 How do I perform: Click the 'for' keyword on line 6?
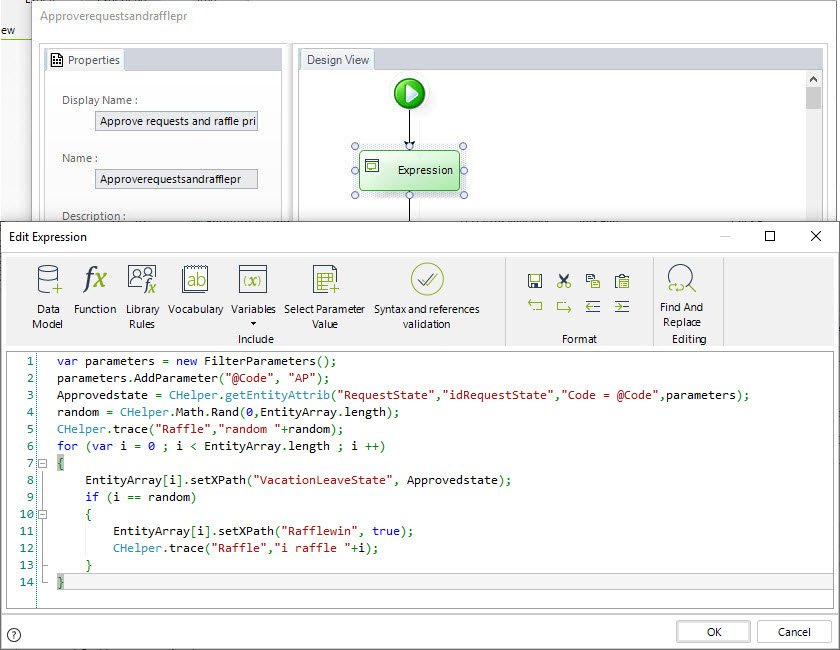(68, 446)
